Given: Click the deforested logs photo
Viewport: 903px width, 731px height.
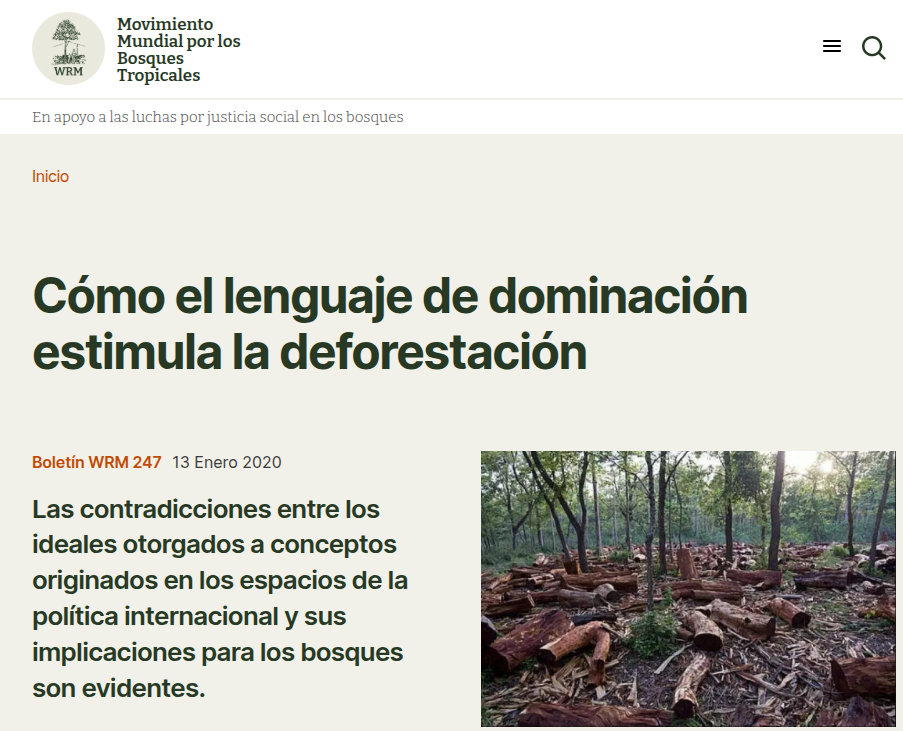Looking at the screenshot, I should coord(688,589).
